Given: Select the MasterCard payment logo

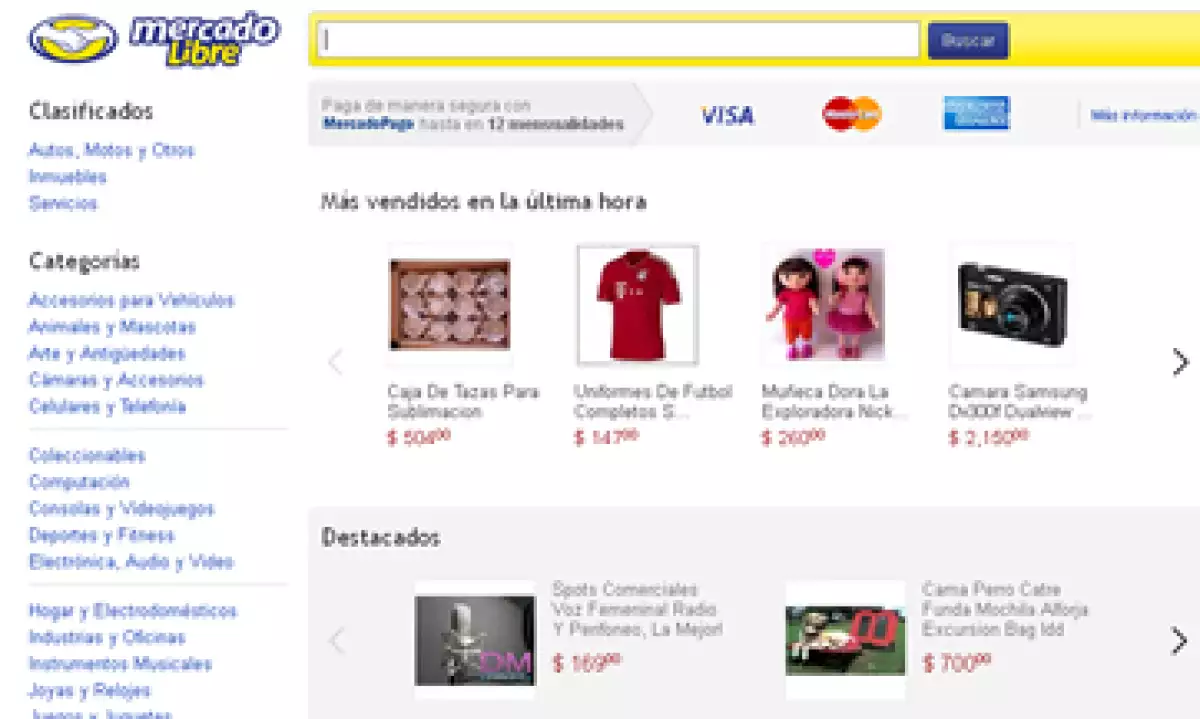Looking at the screenshot, I should click(852, 114).
